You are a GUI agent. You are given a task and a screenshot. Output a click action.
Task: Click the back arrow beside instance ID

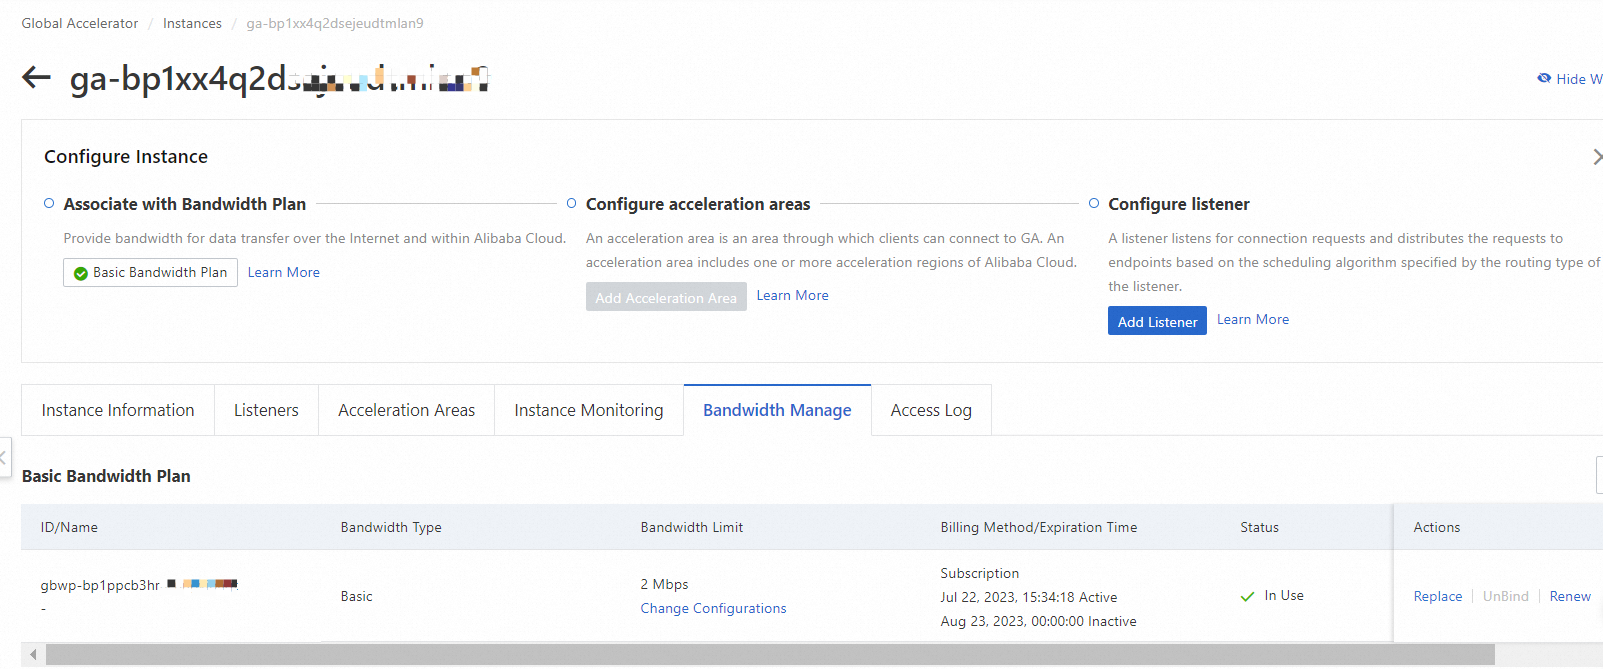click(36, 77)
